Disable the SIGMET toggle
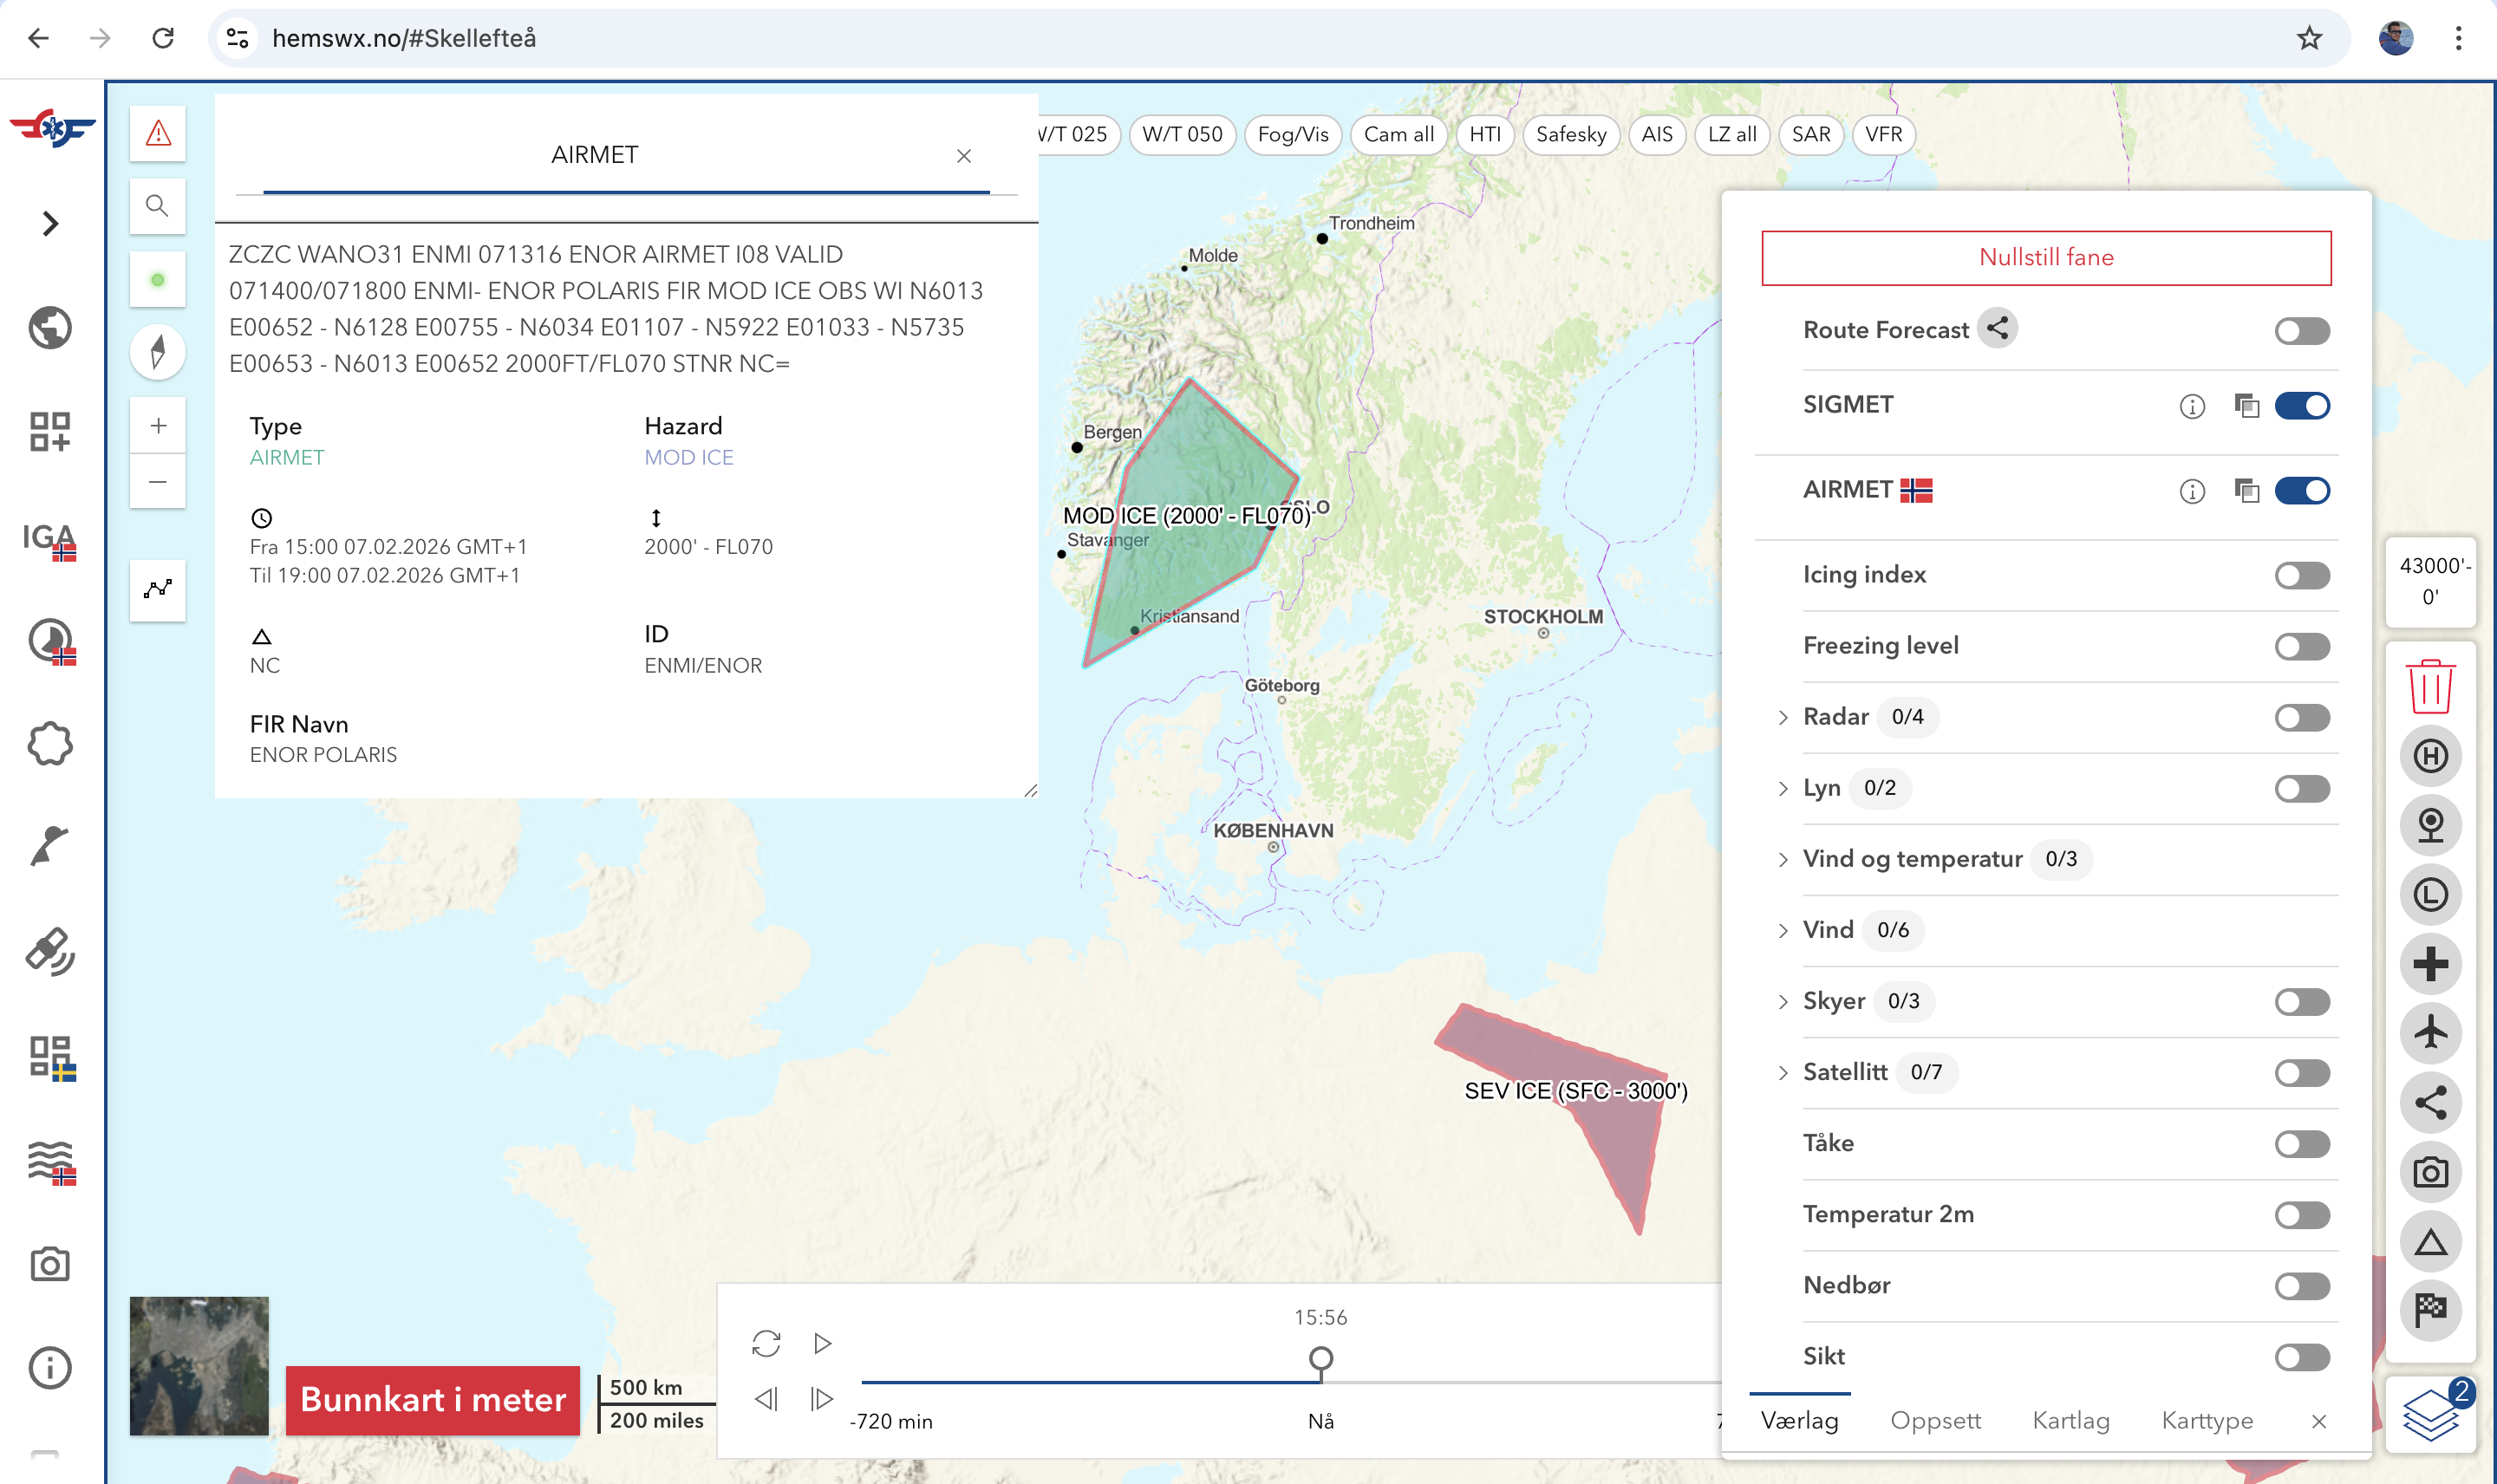2497x1484 pixels. [x=2301, y=406]
